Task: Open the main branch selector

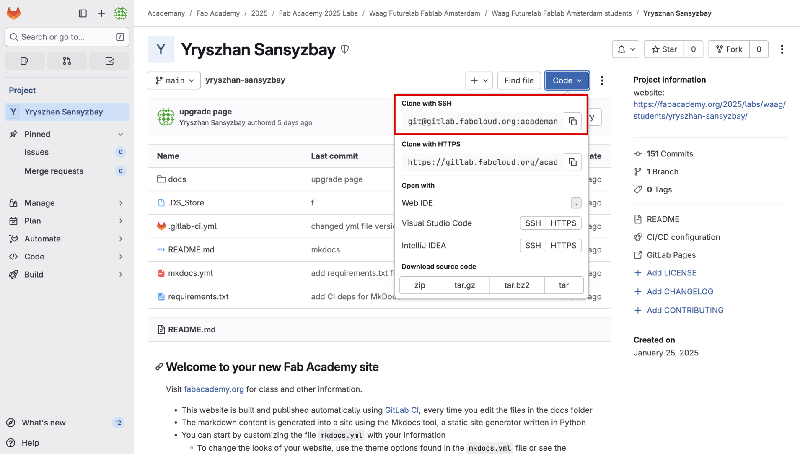Action: (x=171, y=80)
